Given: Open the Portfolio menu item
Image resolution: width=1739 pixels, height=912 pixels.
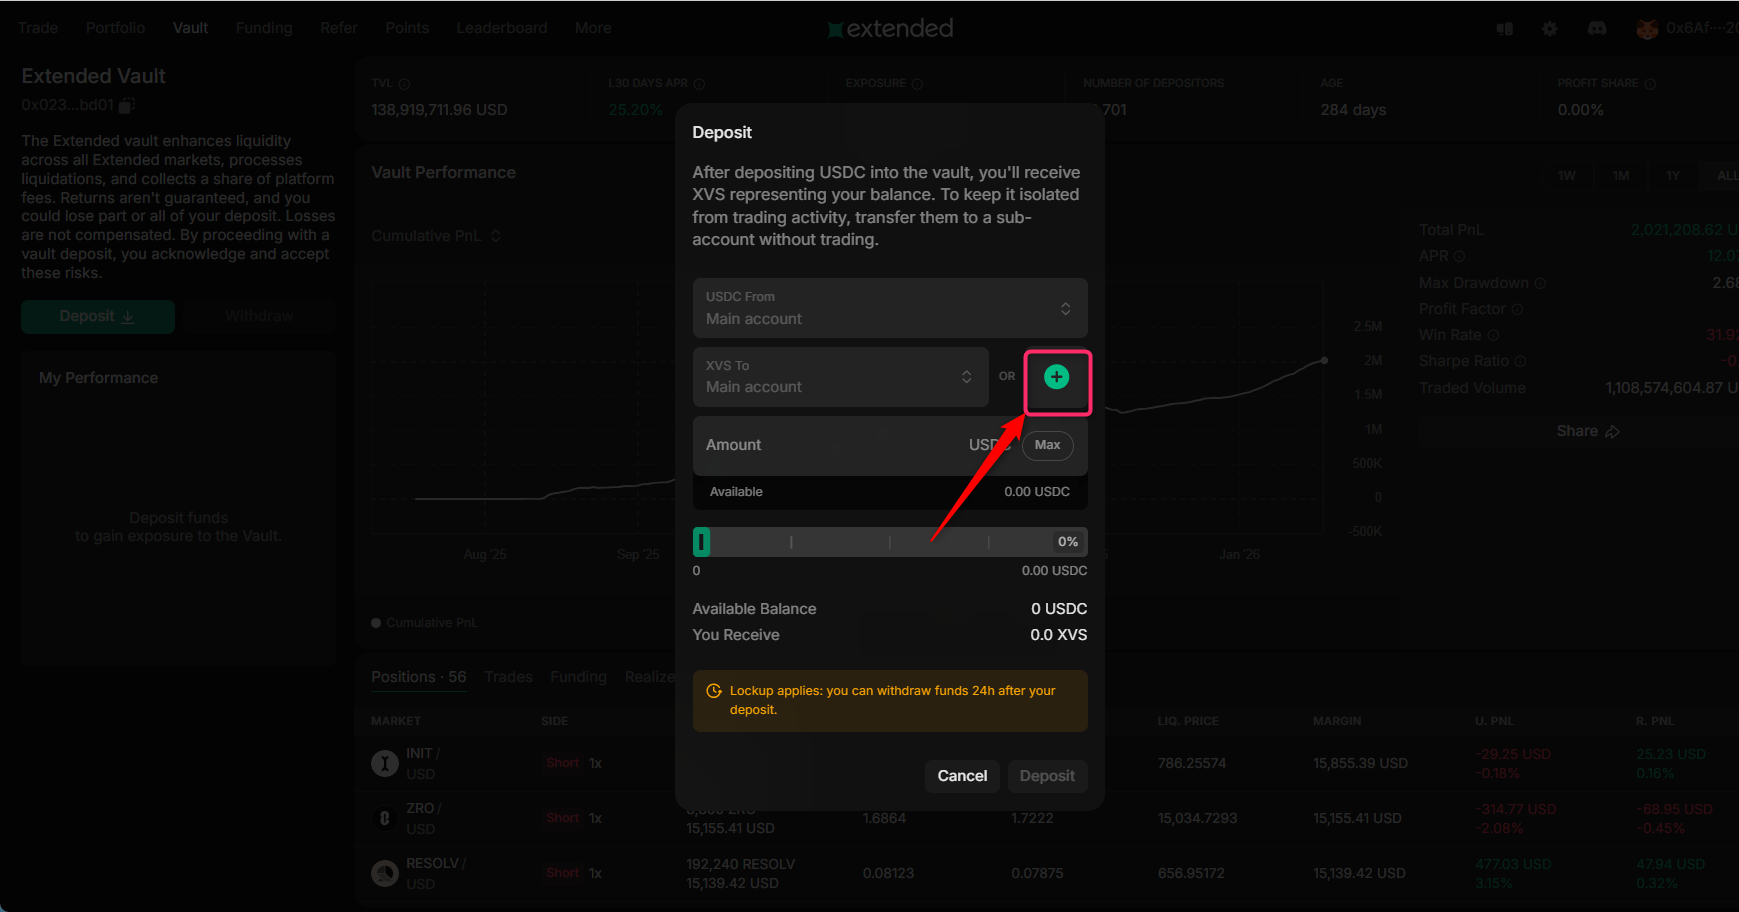Looking at the screenshot, I should (x=115, y=28).
